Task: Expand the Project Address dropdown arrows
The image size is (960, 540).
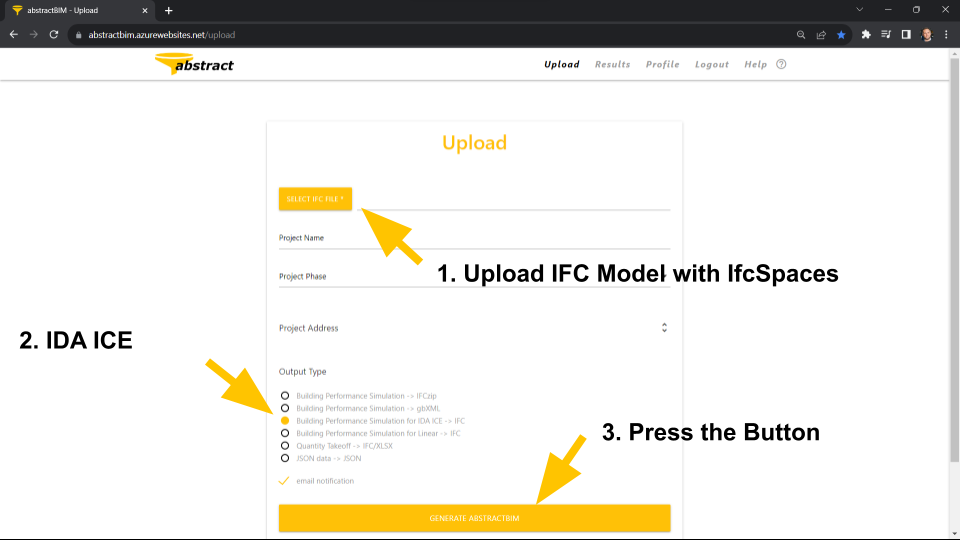Action: [x=664, y=328]
